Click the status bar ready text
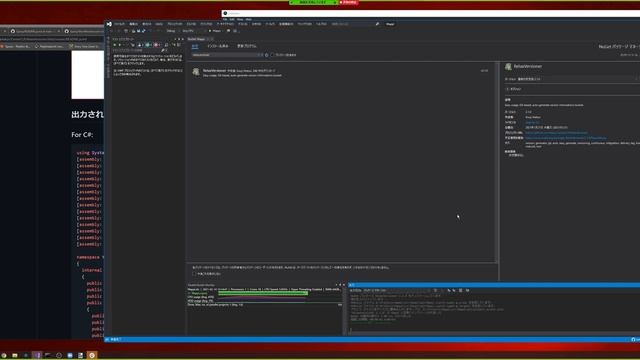The height and width of the screenshot is (360, 640). 116,340
